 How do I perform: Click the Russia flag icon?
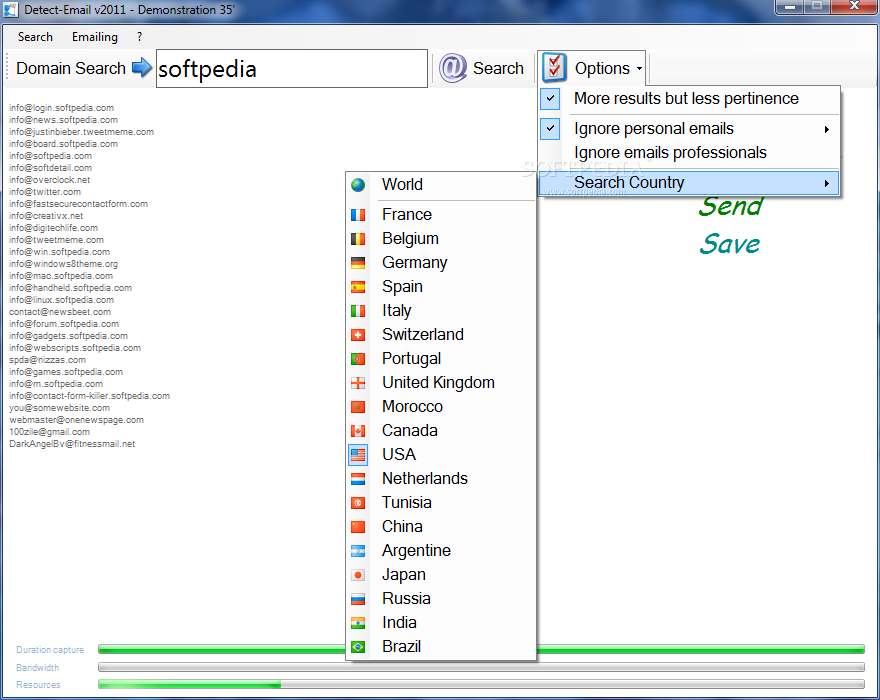tap(358, 599)
